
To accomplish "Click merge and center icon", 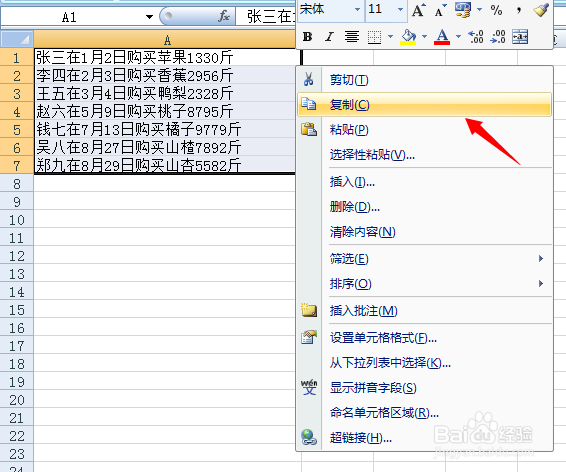I will click(x=520, y=37).
